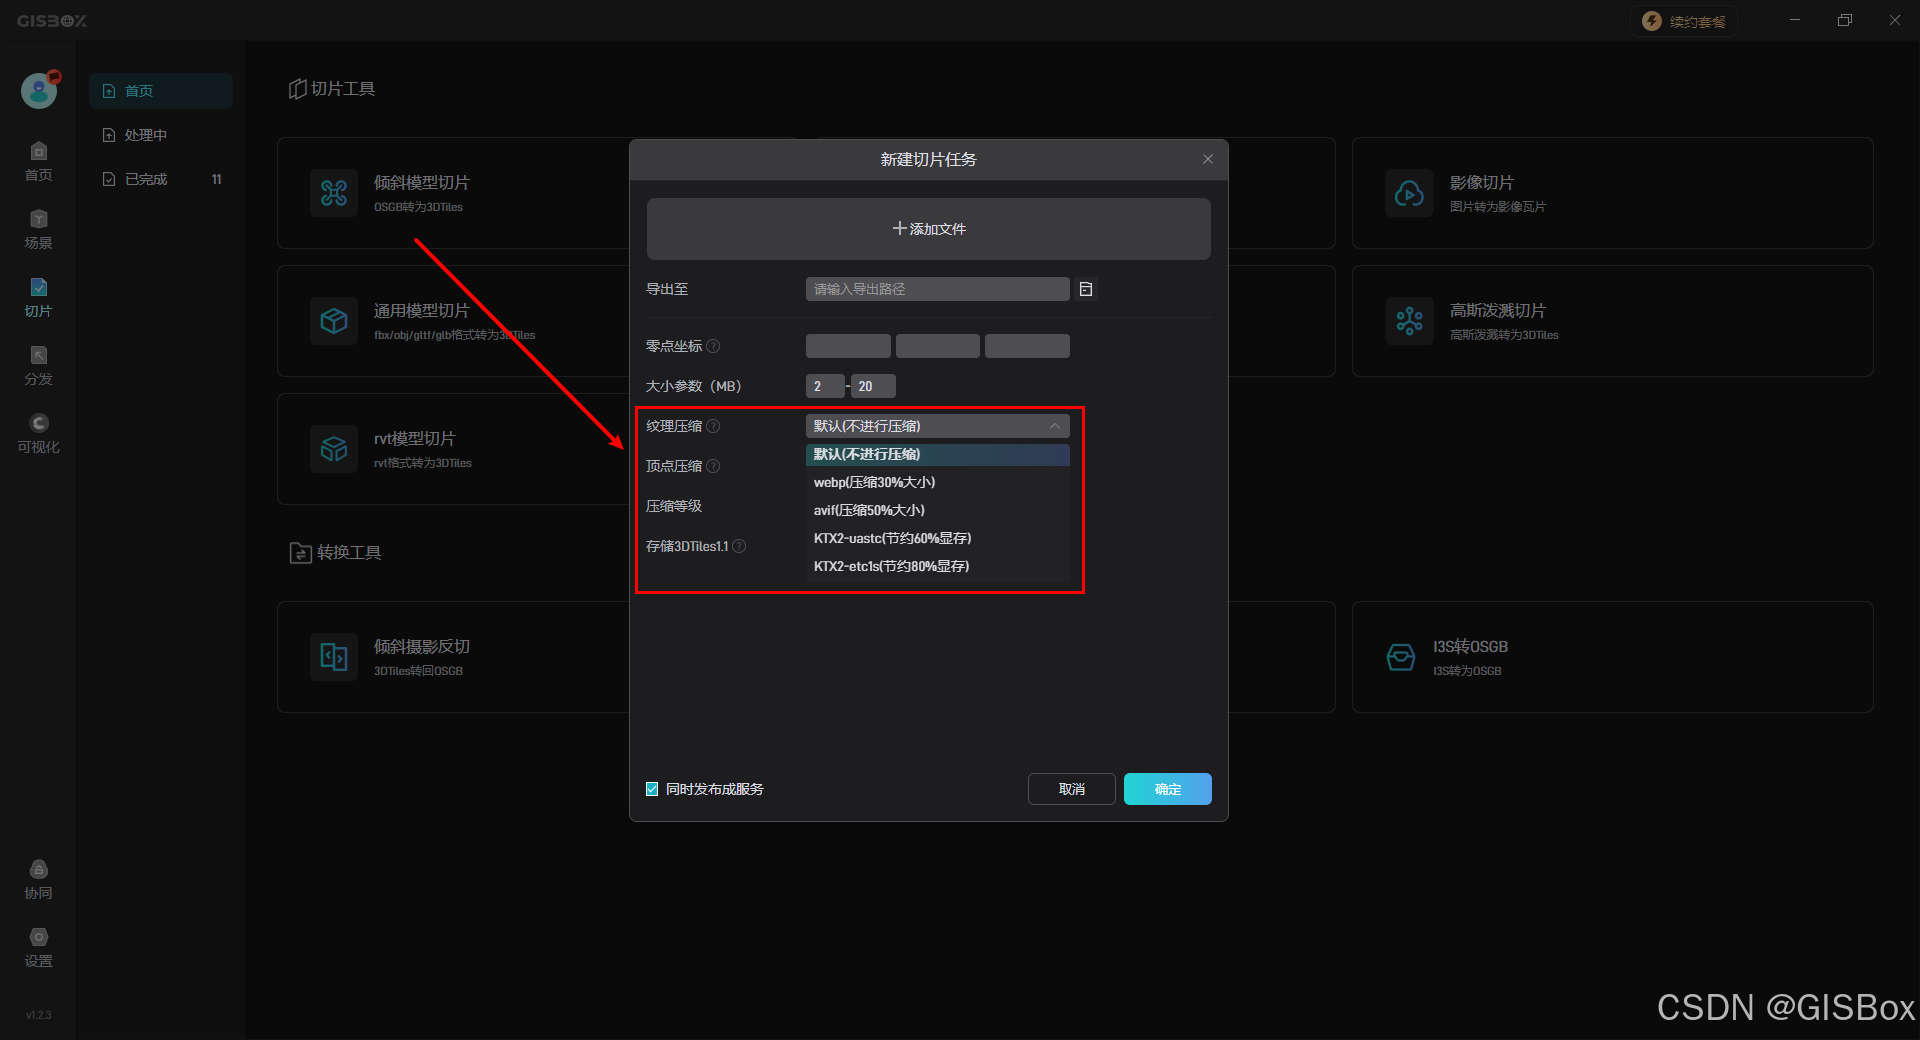1920x1040 pixels.
Task: Click the I3S转OSGB icon
Action: tap(1401, 657)
